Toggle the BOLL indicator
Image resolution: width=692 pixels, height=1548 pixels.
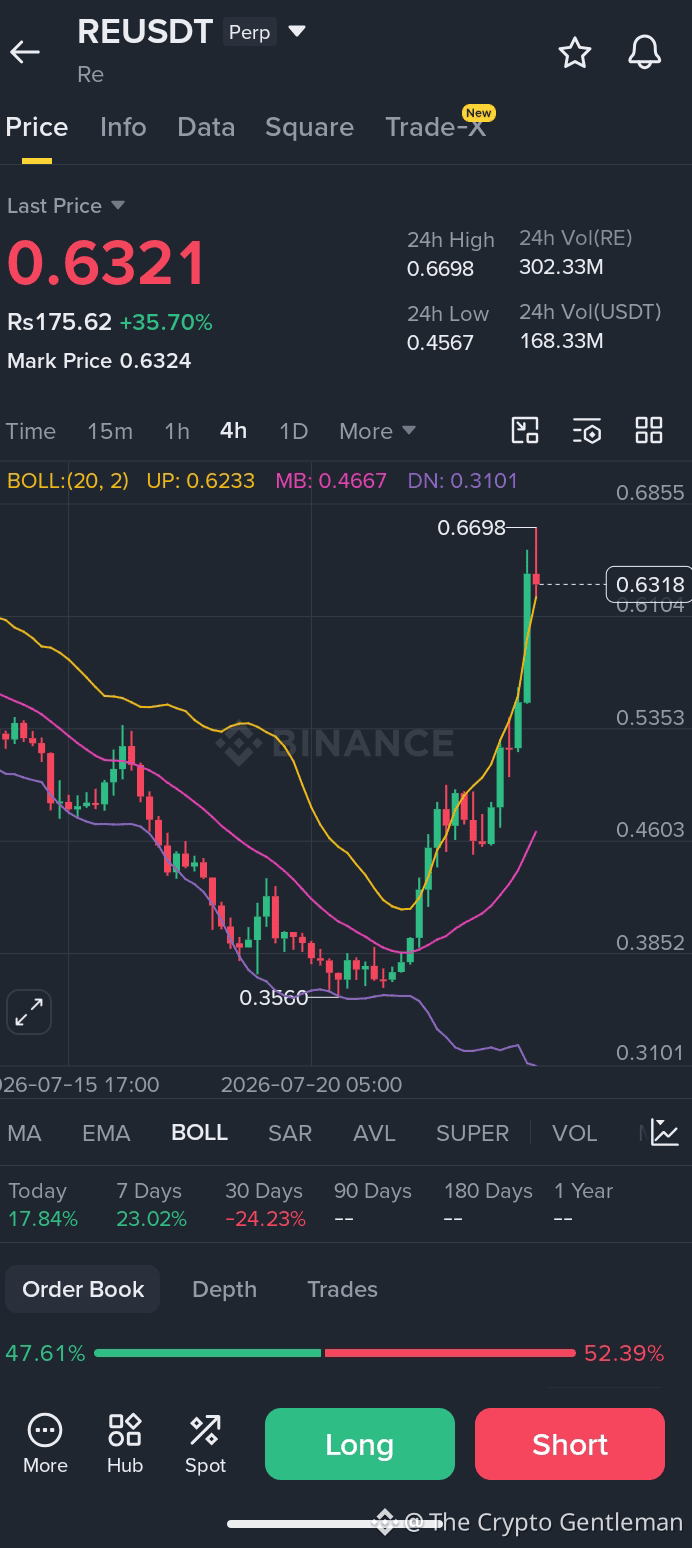tap(200, 1133)
